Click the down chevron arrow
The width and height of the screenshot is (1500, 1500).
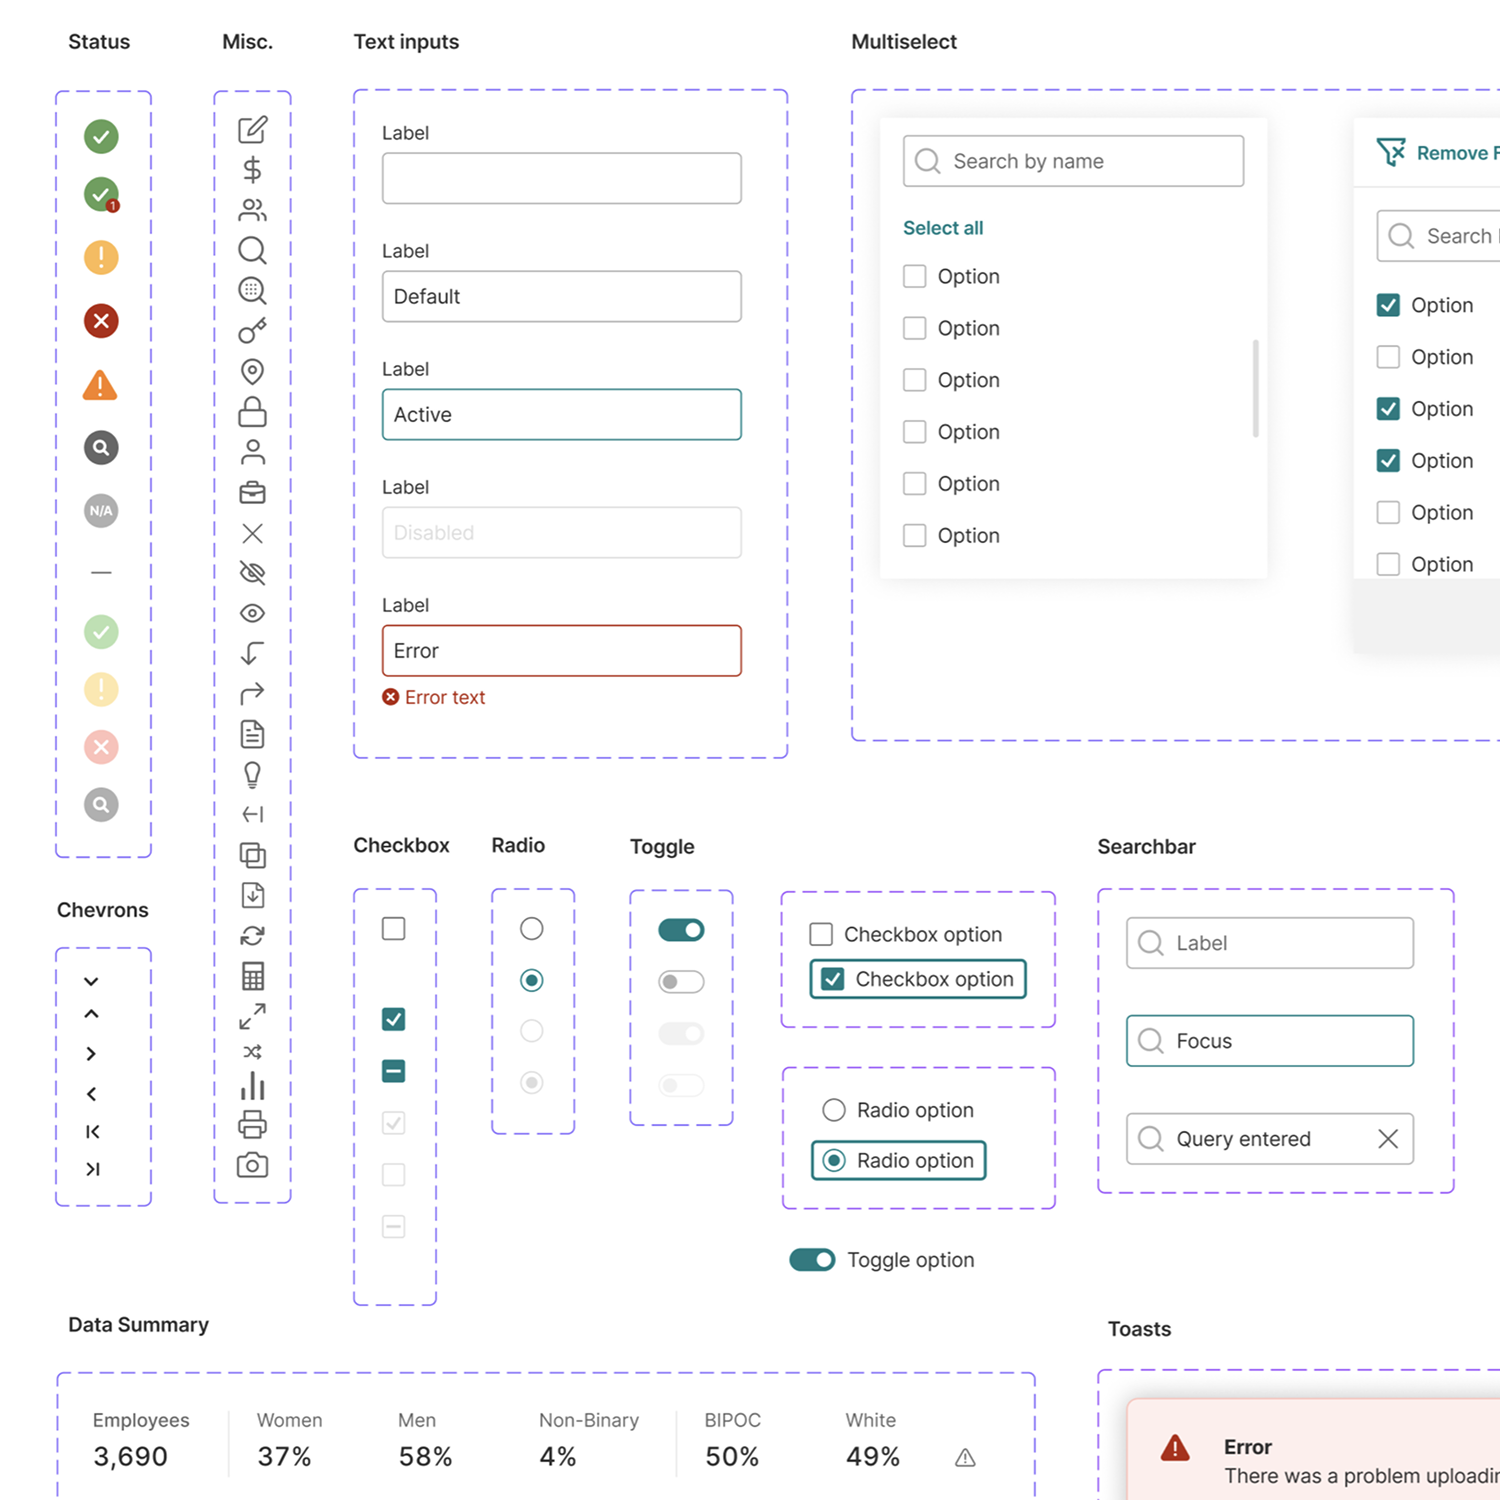pos(91,982)
